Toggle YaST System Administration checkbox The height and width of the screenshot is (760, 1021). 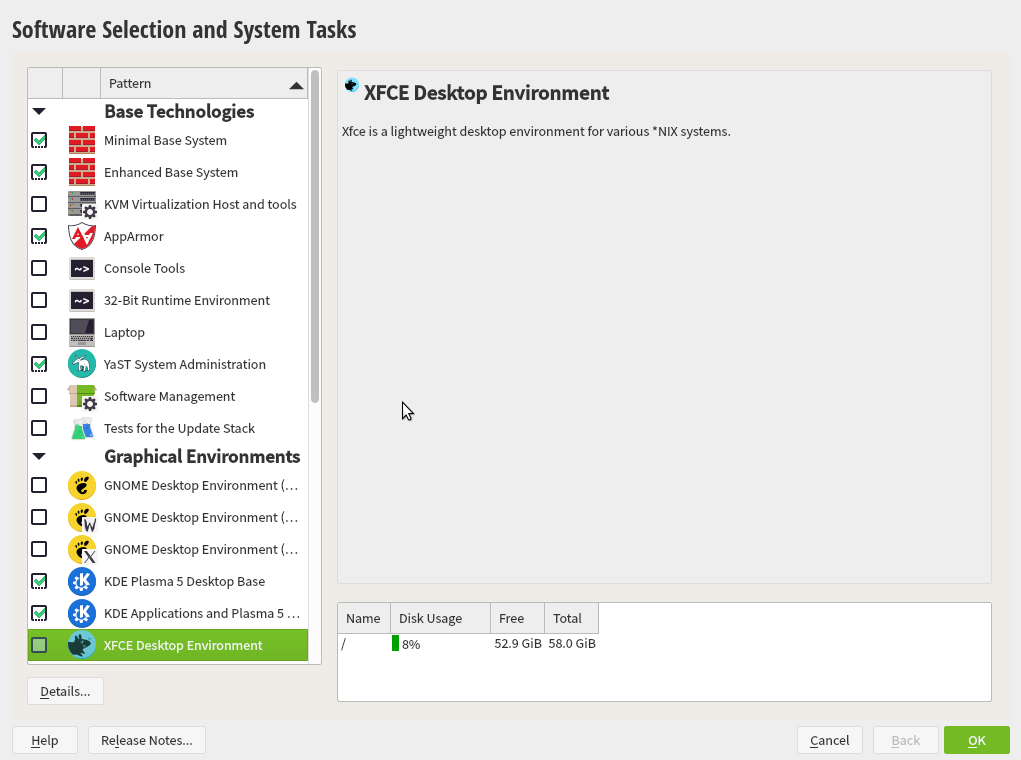[x=39, y=364]
